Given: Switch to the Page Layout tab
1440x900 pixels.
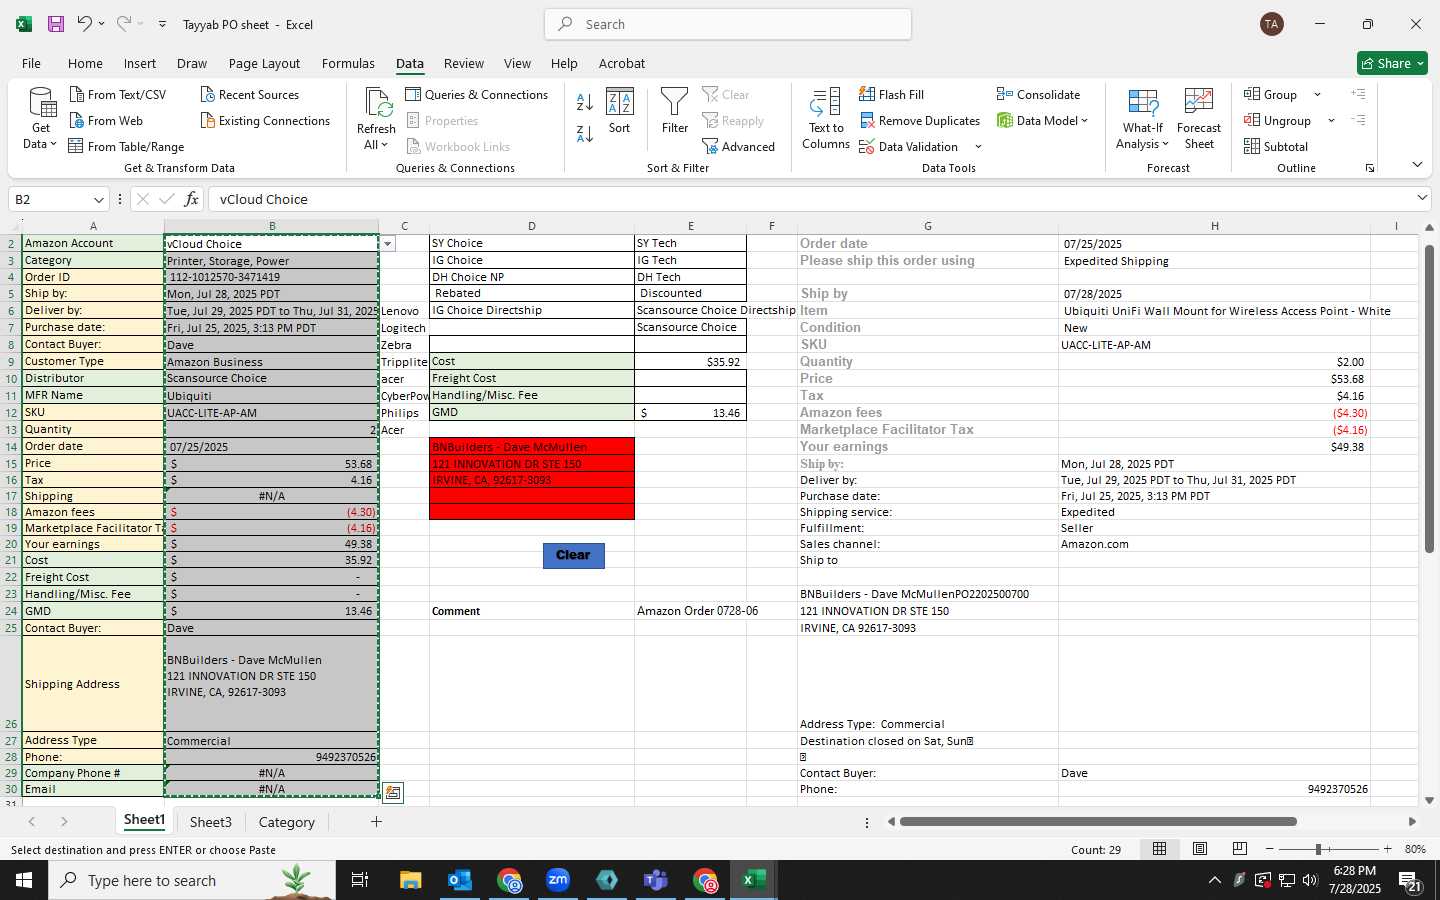Looking at the screenshot, I should [264, 63].
